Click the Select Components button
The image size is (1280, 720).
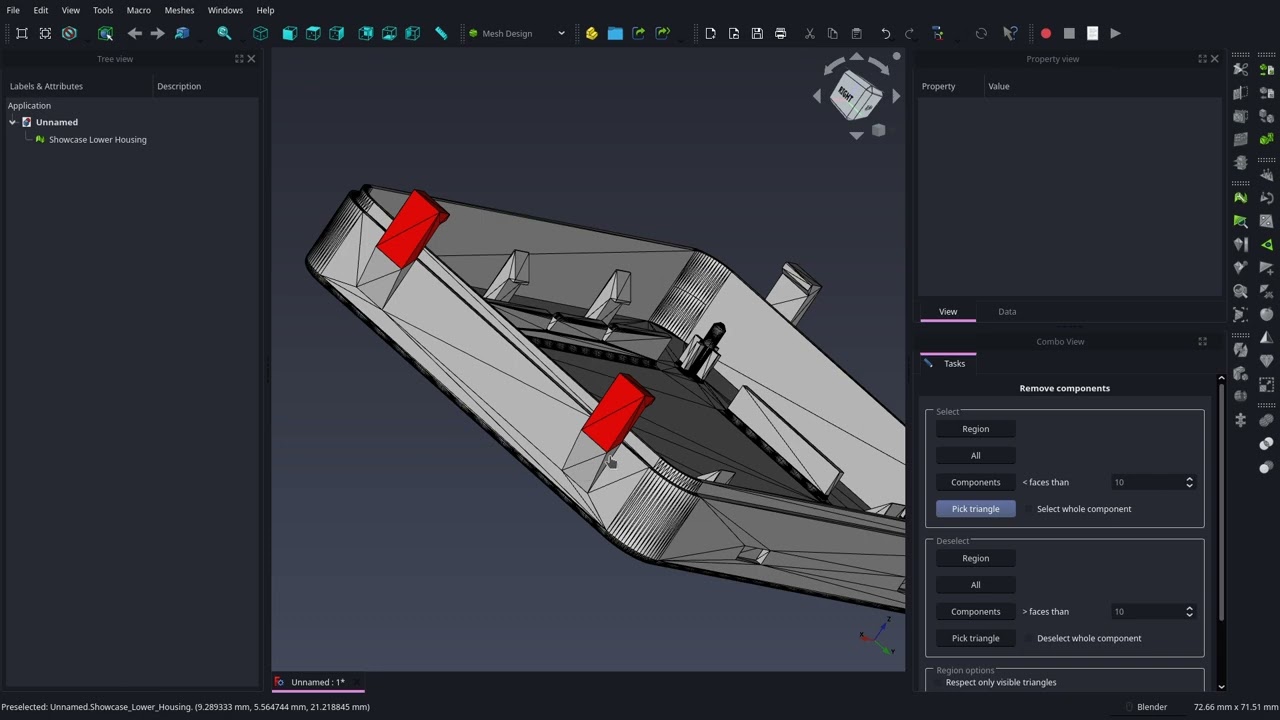tap(975, 482)
